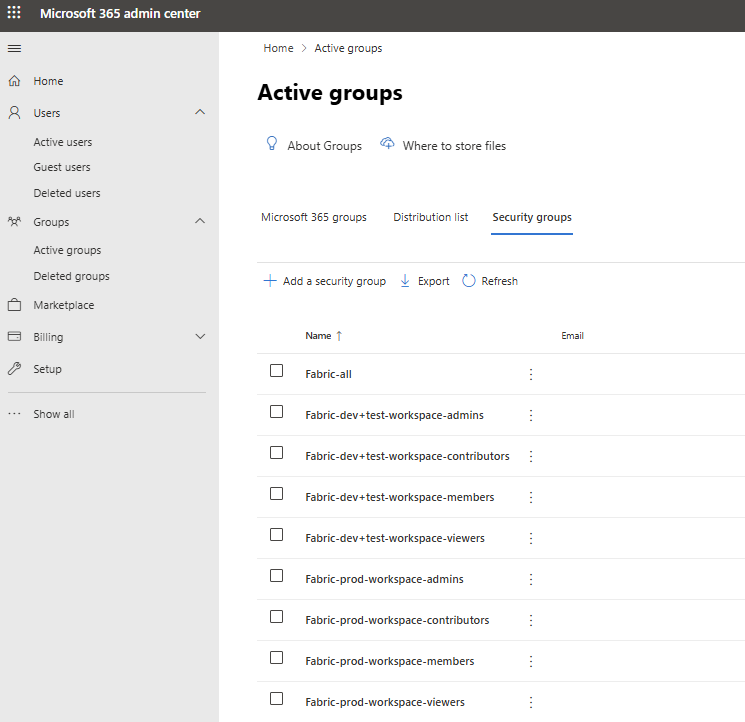Collapse the navigation hamburger menu

coord(14,48)
